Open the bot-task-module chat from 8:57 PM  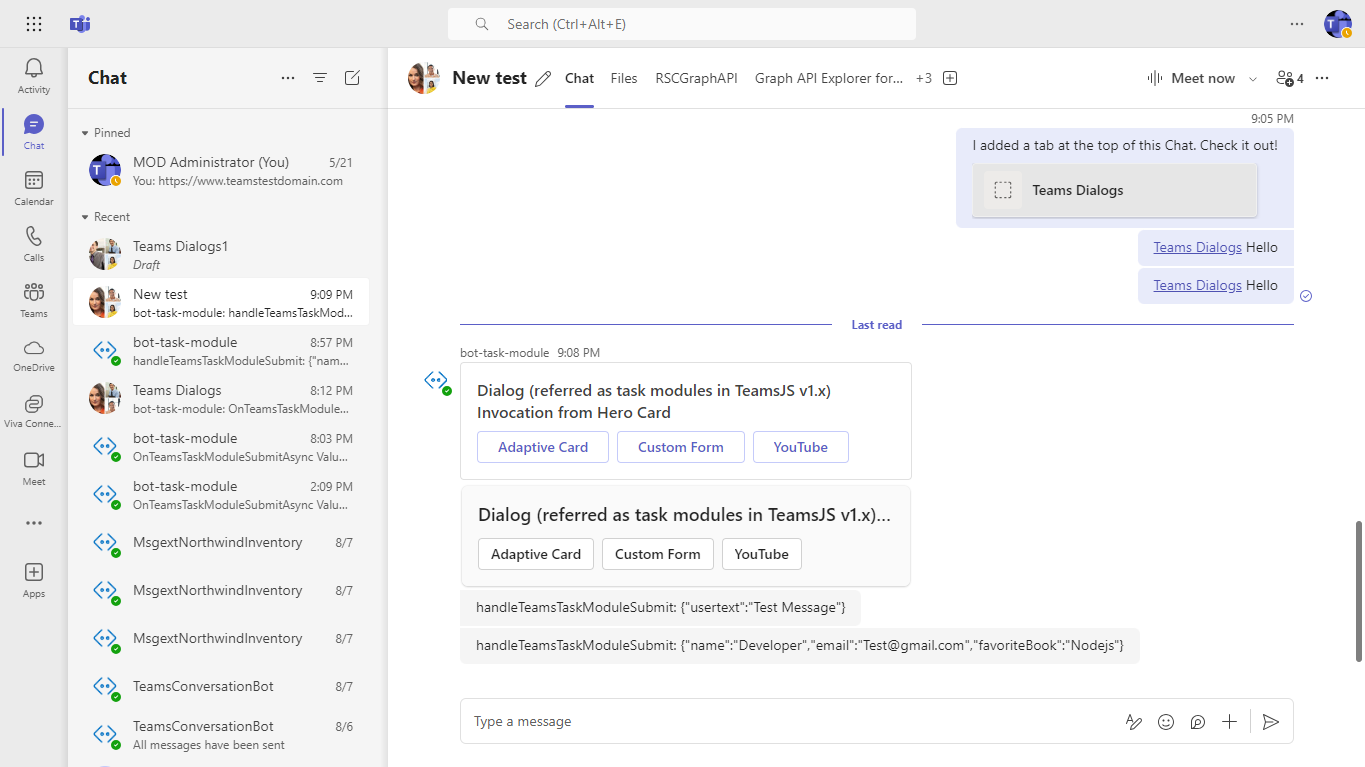[x=221, y=351]
